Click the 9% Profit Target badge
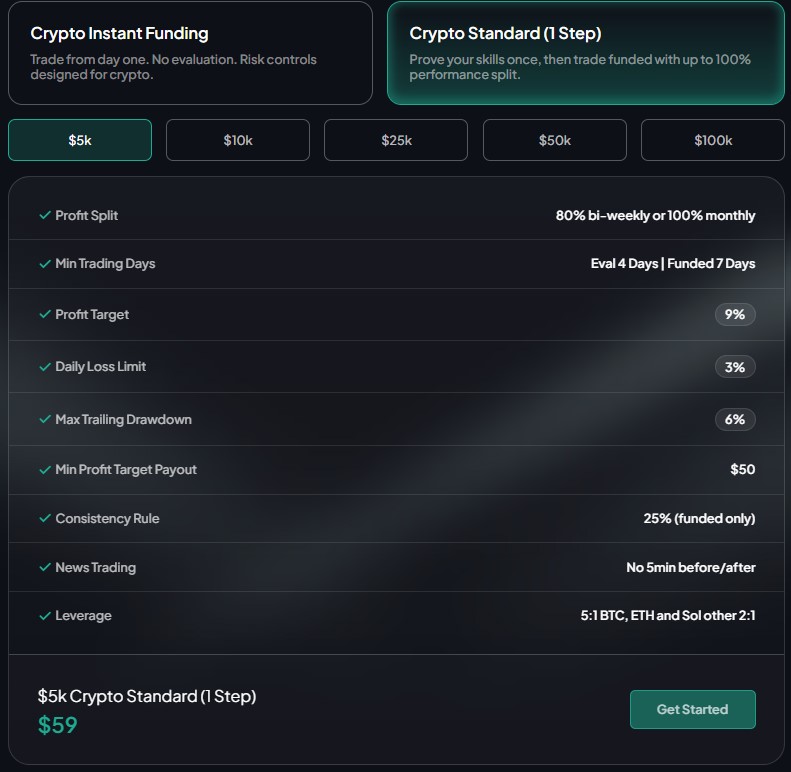Image resolution: width=791 pixels, height=772 pixels. click(x=735, y=315)
